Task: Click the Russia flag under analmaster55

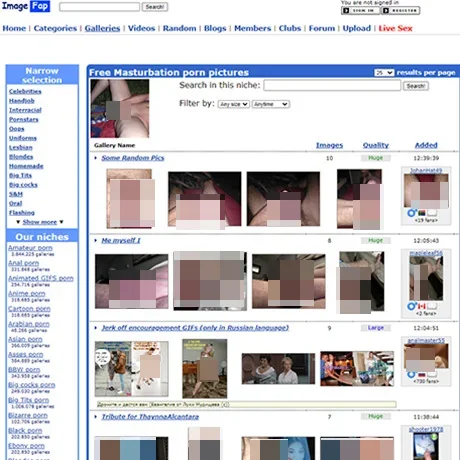Action: pyautogui.click(x=422, y=375)
